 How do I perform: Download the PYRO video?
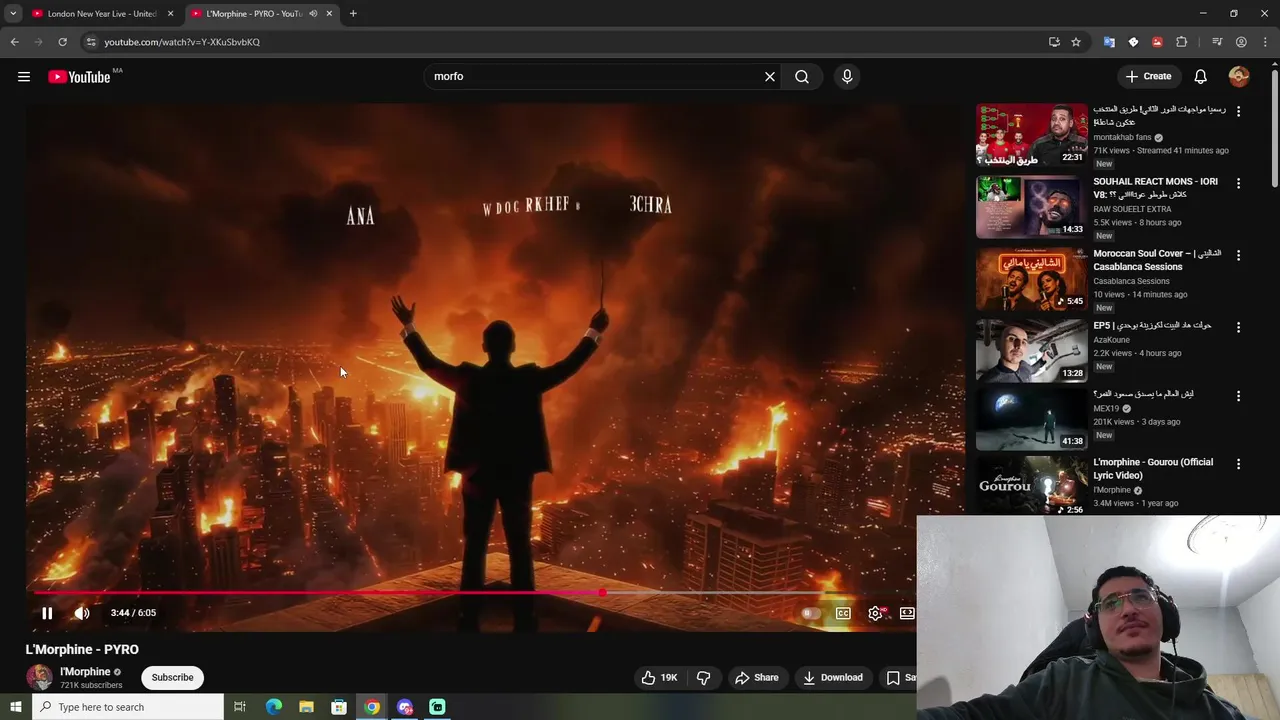click(833, 678)
